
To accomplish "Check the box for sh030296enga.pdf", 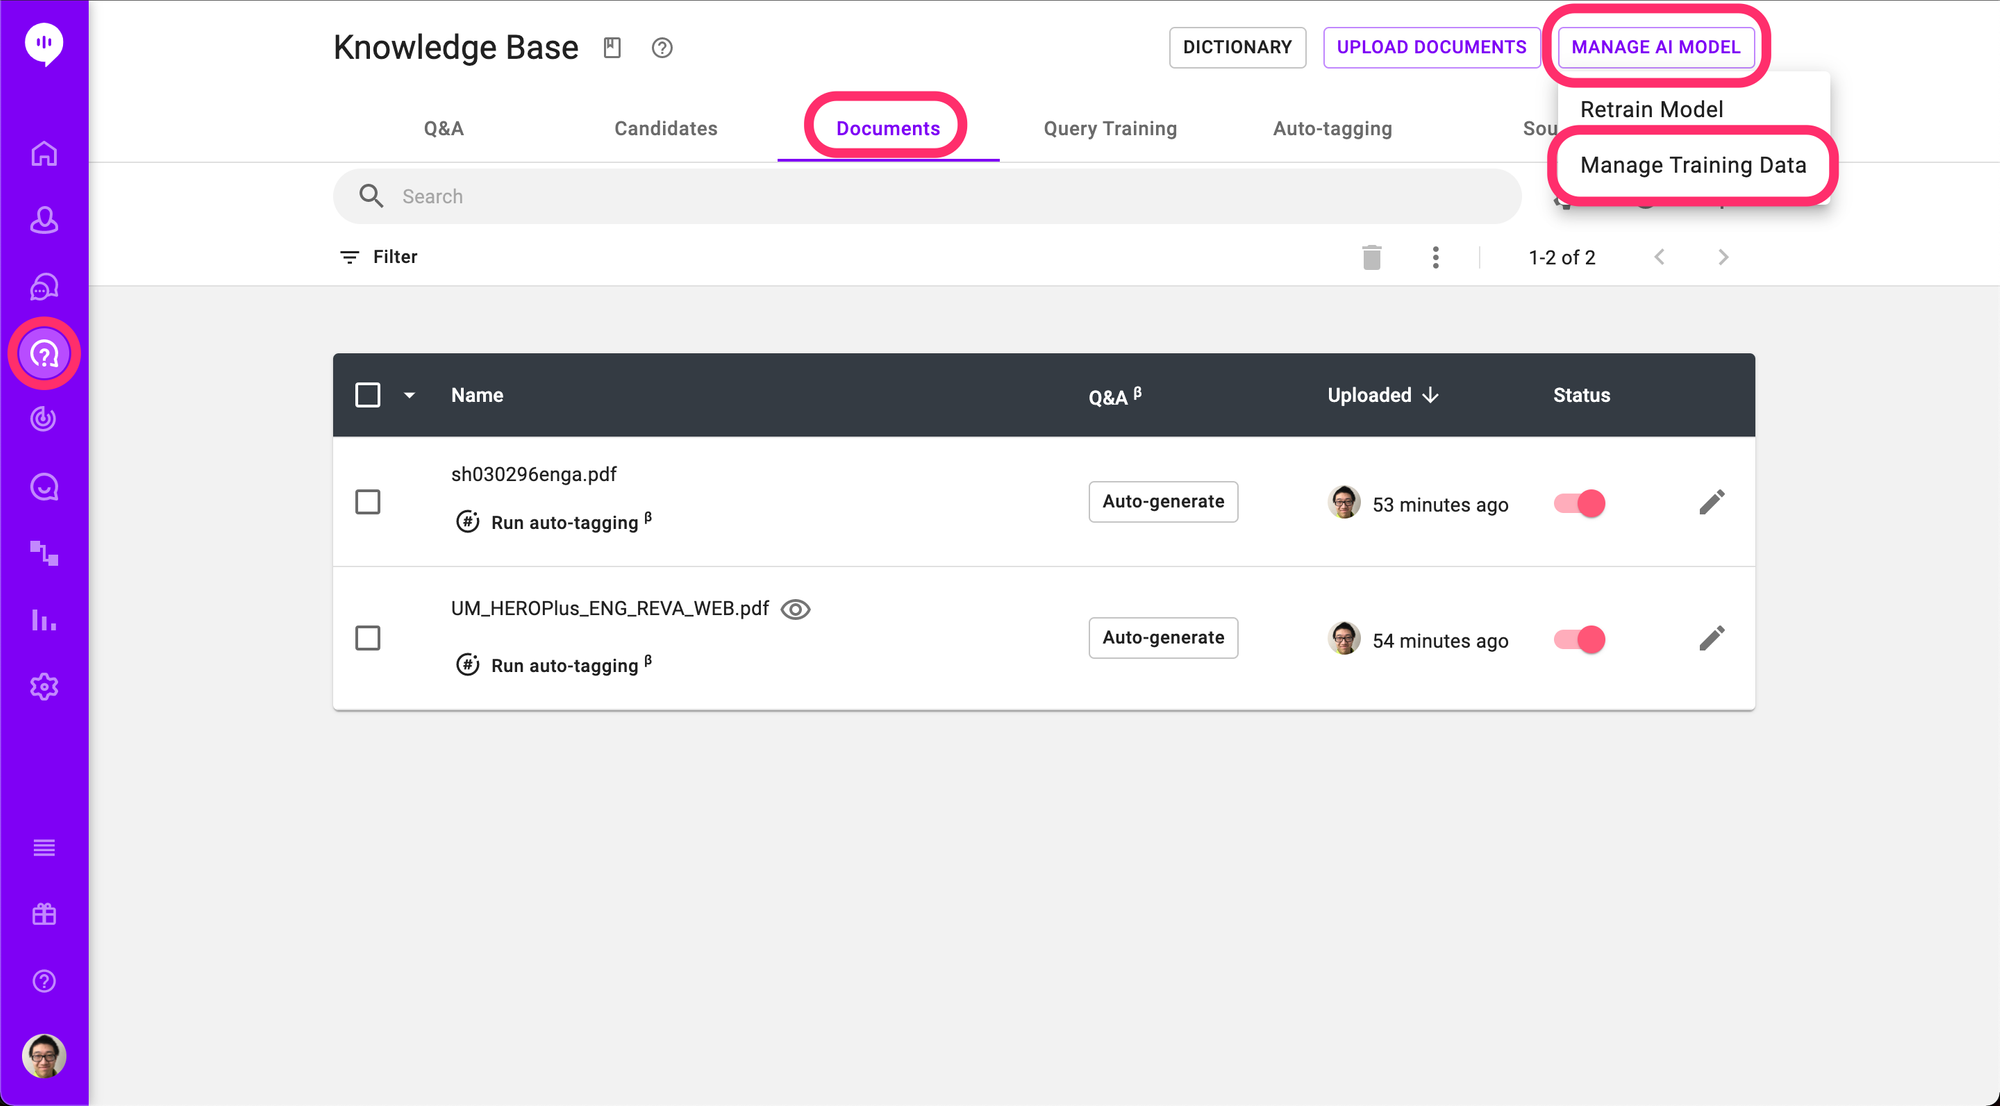I will tap(368, 502).
